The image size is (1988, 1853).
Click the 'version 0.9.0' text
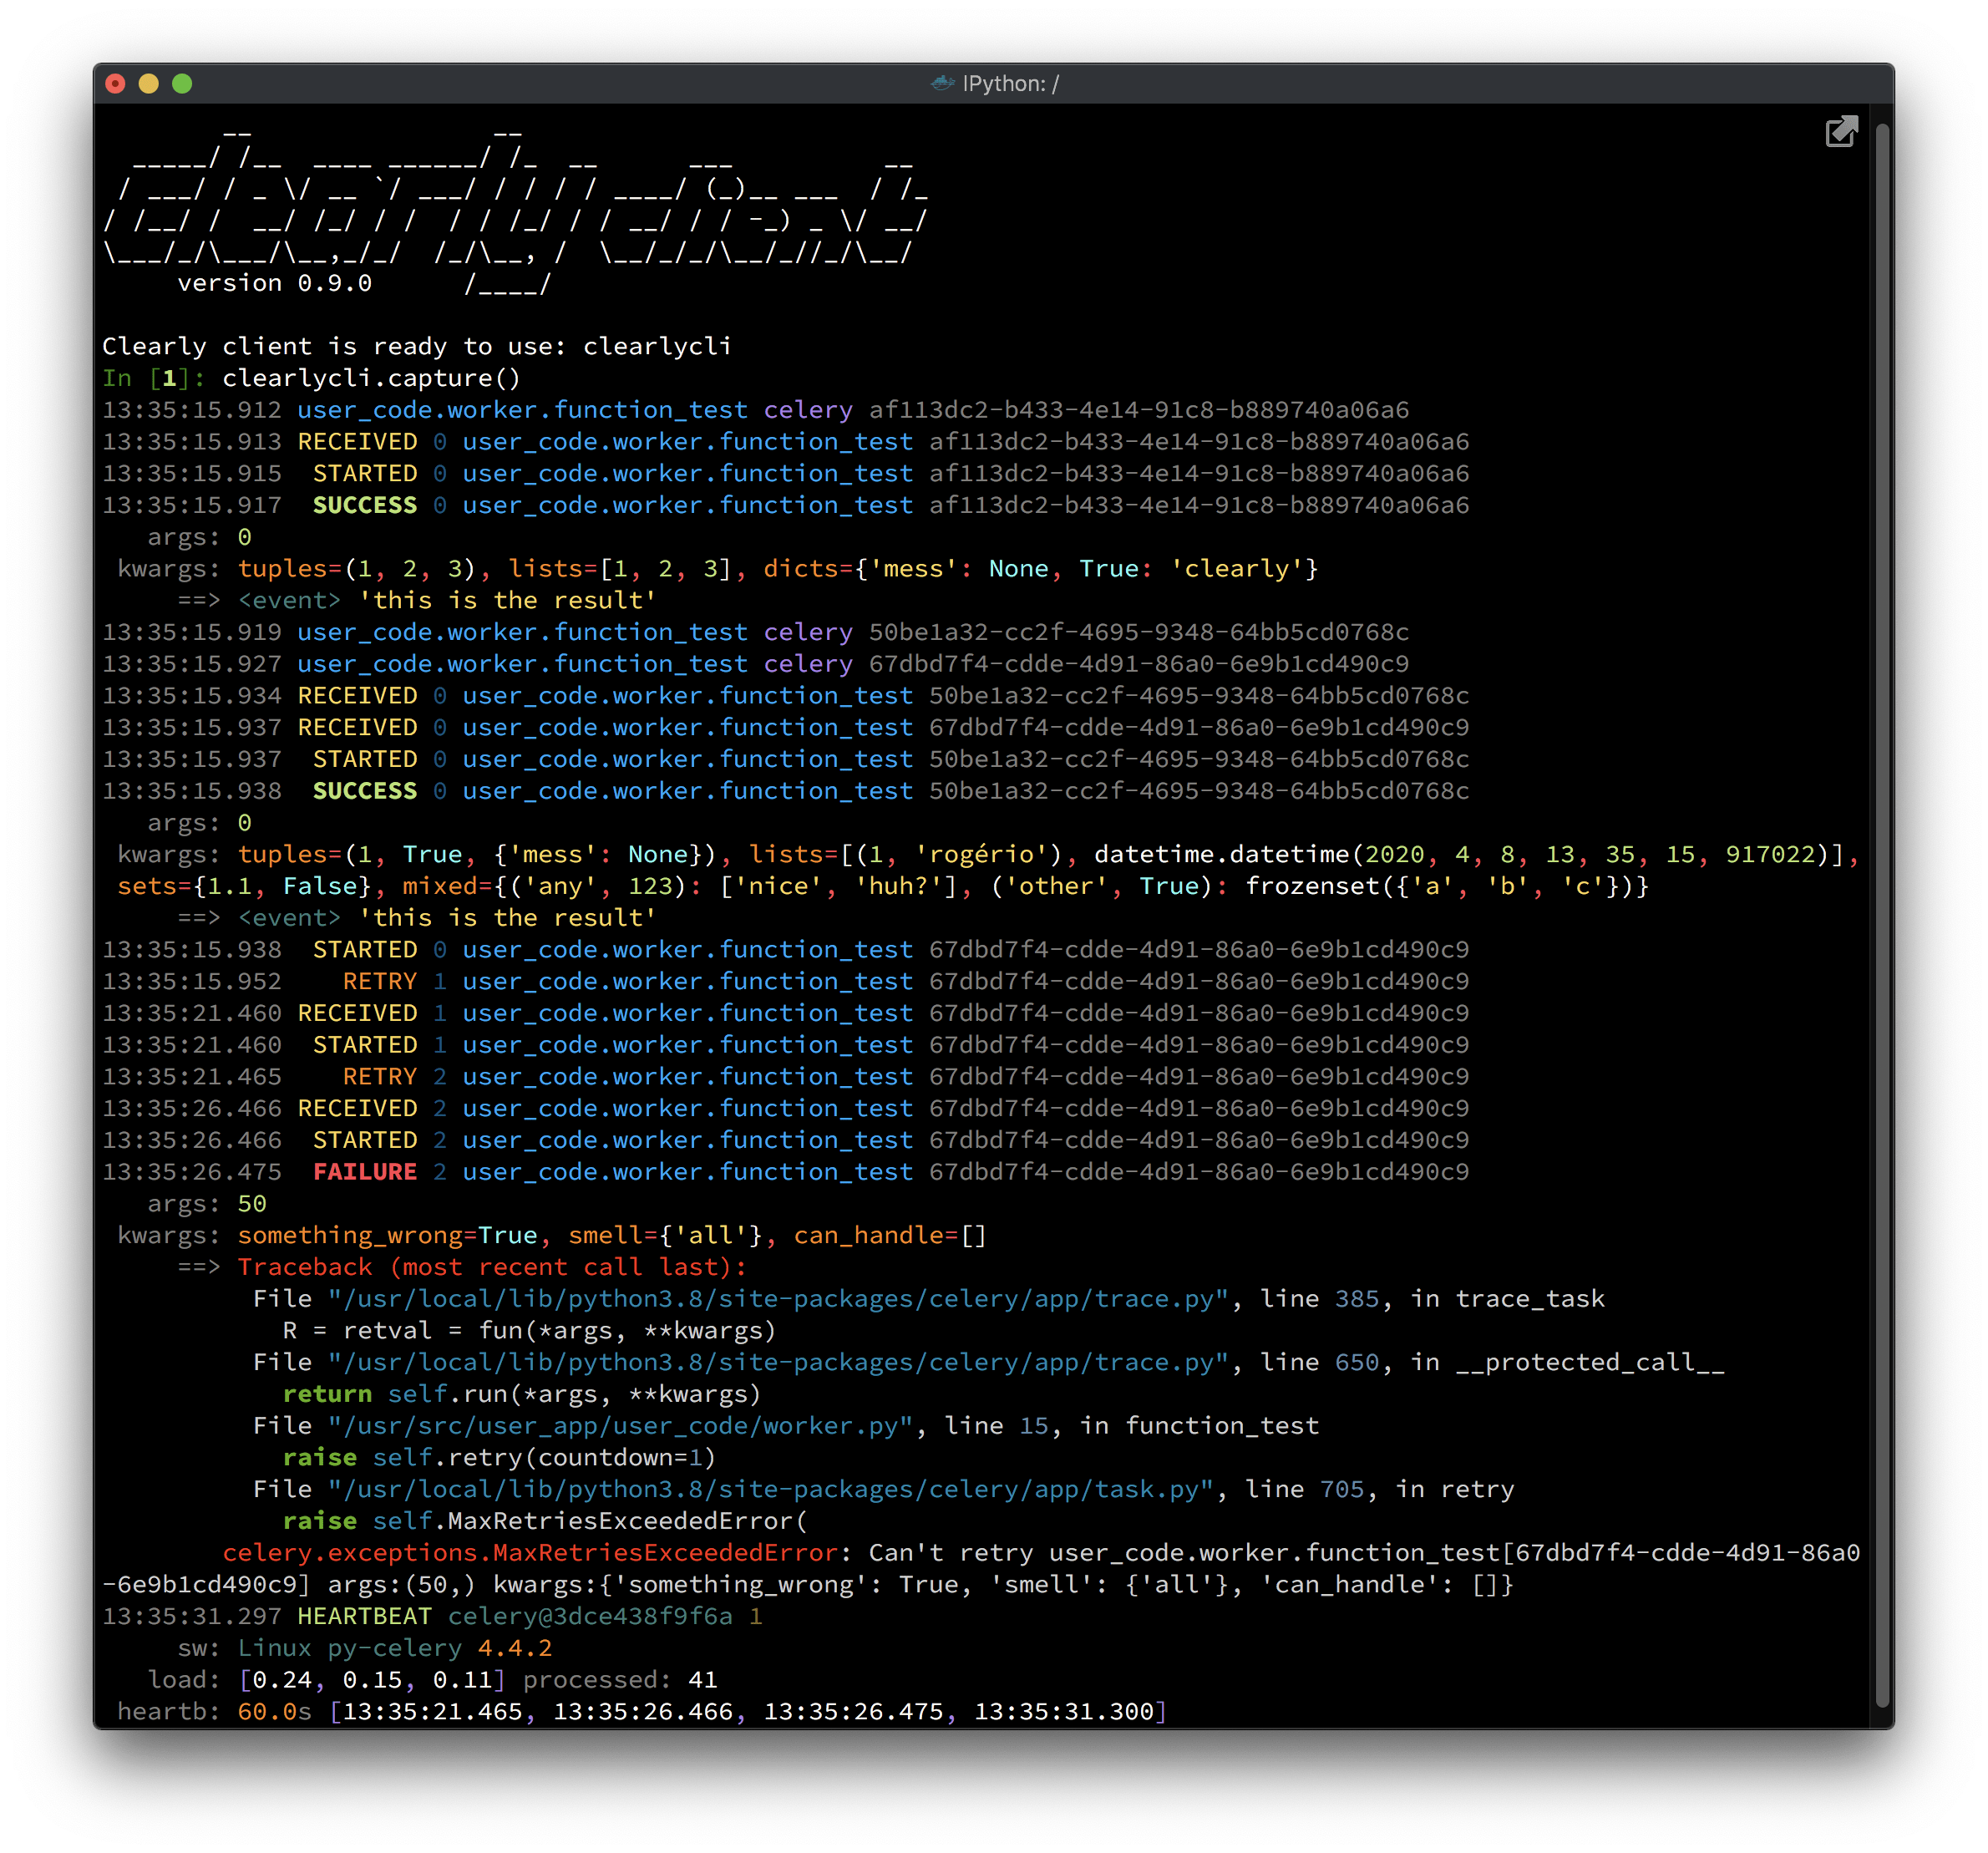[274, 283]
